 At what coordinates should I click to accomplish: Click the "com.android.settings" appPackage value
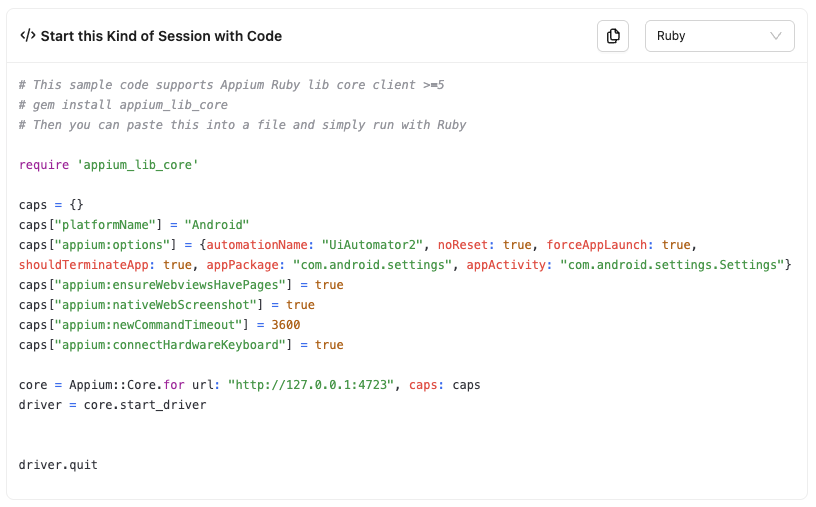[372, 265]
